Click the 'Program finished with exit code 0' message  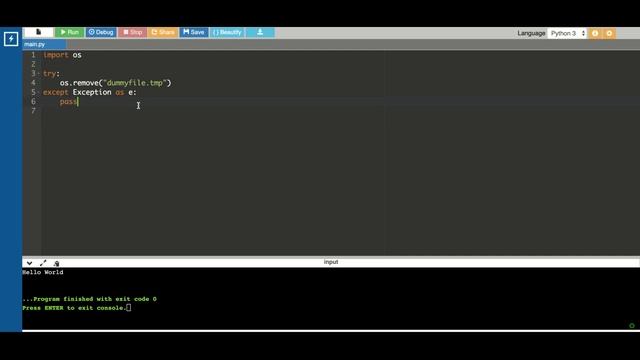89,299
